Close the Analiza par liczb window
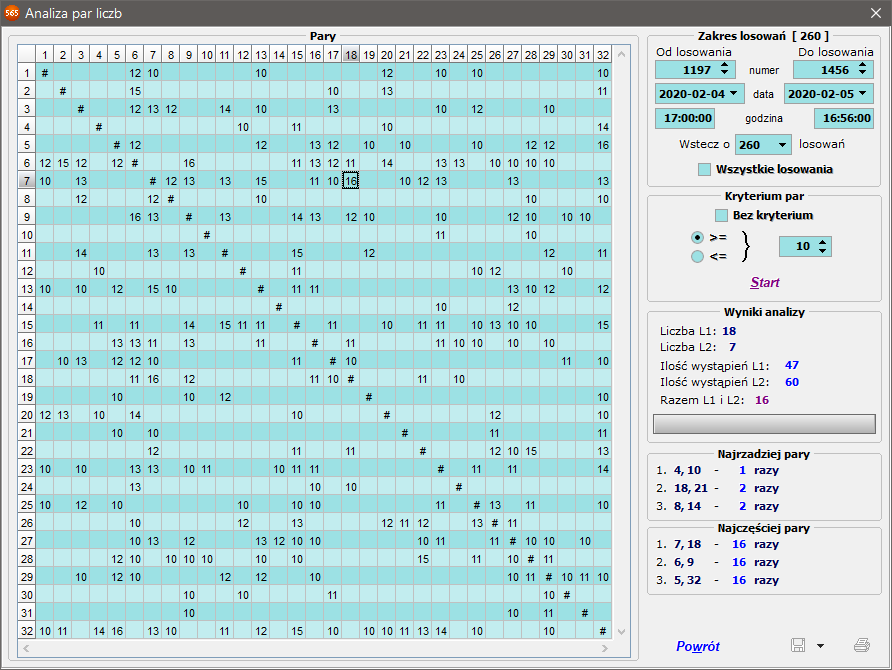 pyautogui.click(x=876, y=13)
